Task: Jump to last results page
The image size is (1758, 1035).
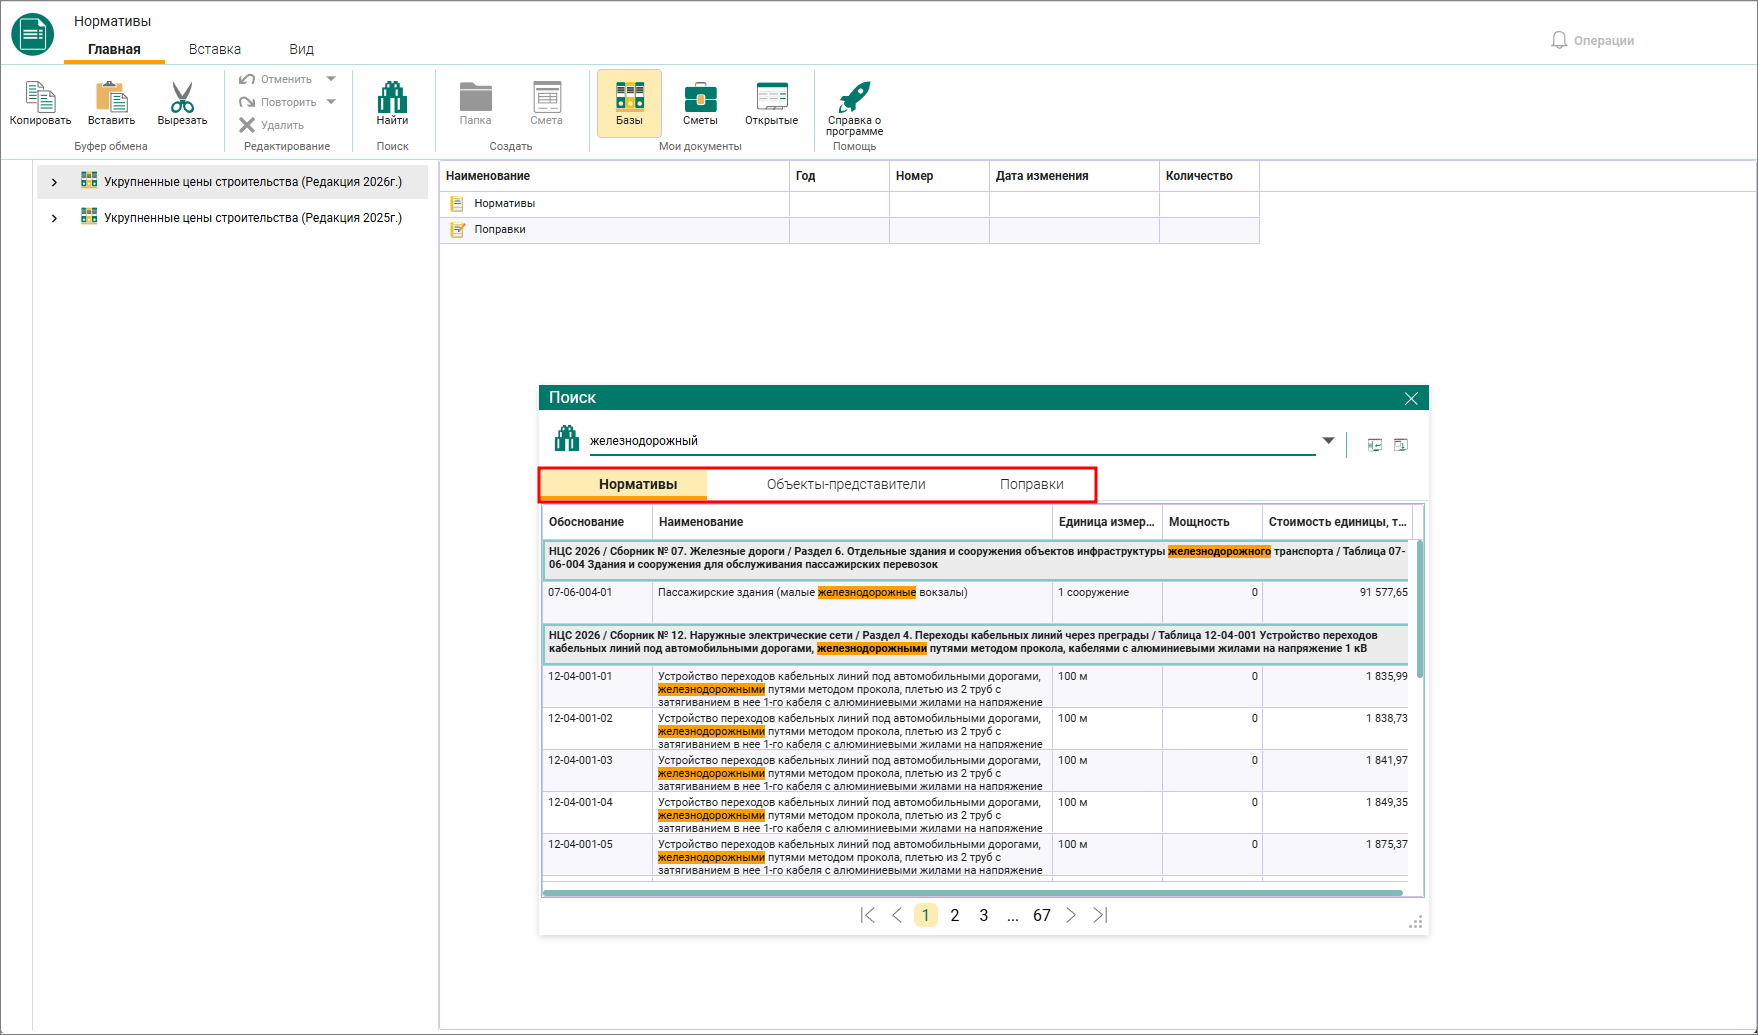Action: pos(1100,915)
